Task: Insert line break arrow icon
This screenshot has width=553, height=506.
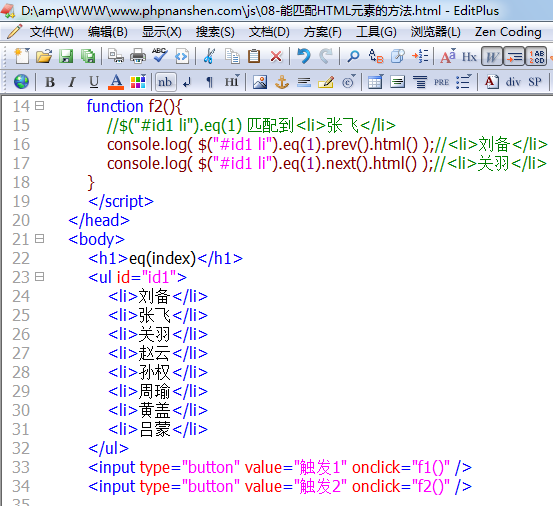Action: tap(187, 82)
